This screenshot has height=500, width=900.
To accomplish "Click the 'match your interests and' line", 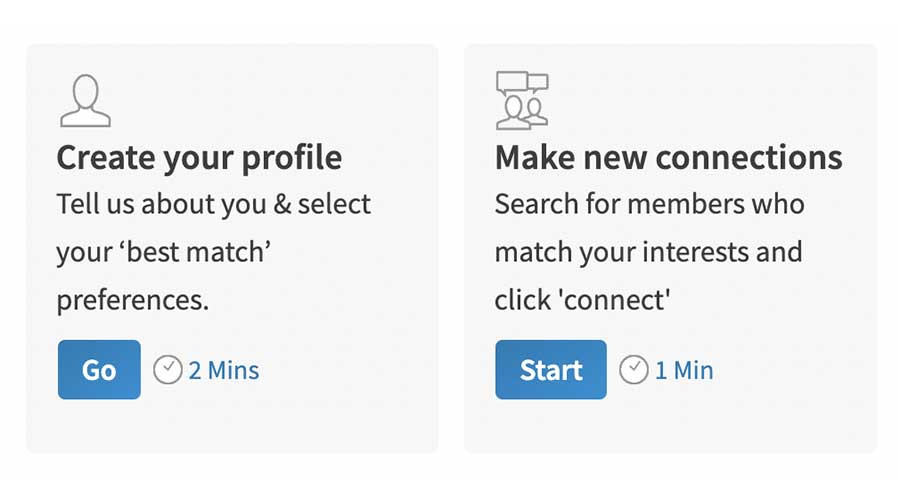I will tap(648, 252).
